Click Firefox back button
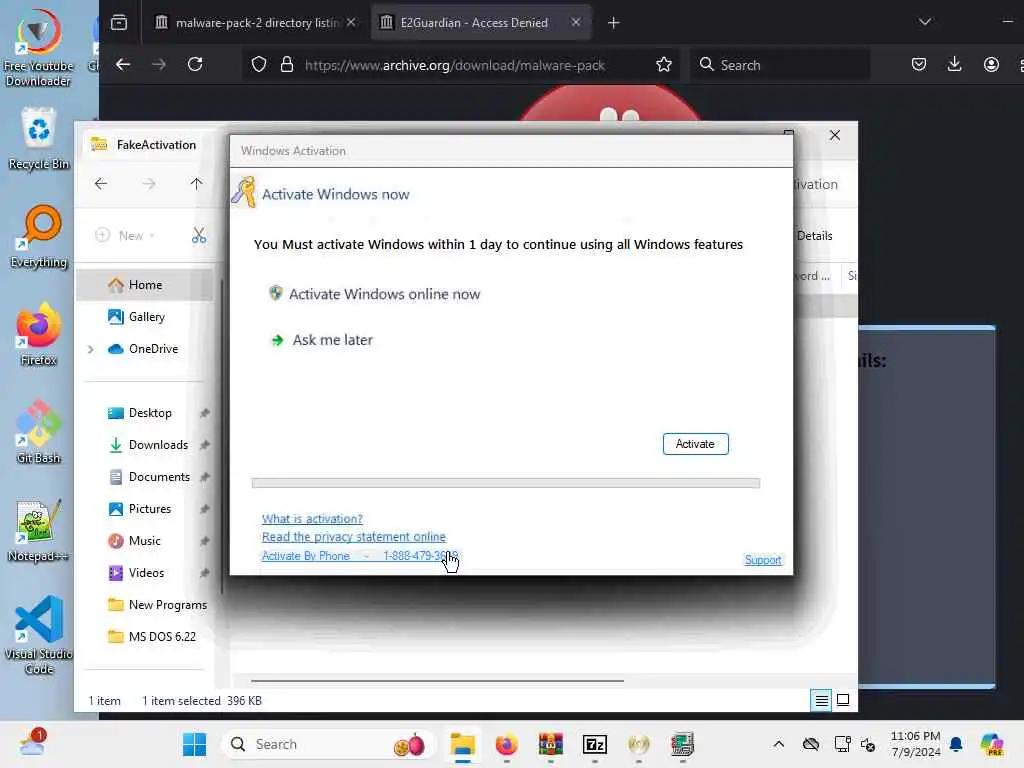1024x768 pixels. point(123,65)
